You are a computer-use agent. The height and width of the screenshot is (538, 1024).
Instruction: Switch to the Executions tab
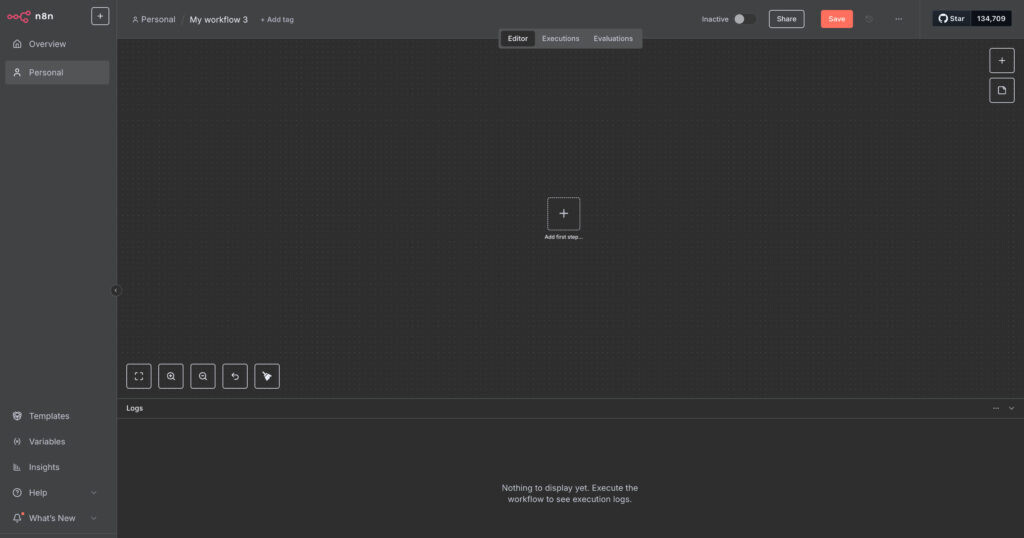(560, 39)
